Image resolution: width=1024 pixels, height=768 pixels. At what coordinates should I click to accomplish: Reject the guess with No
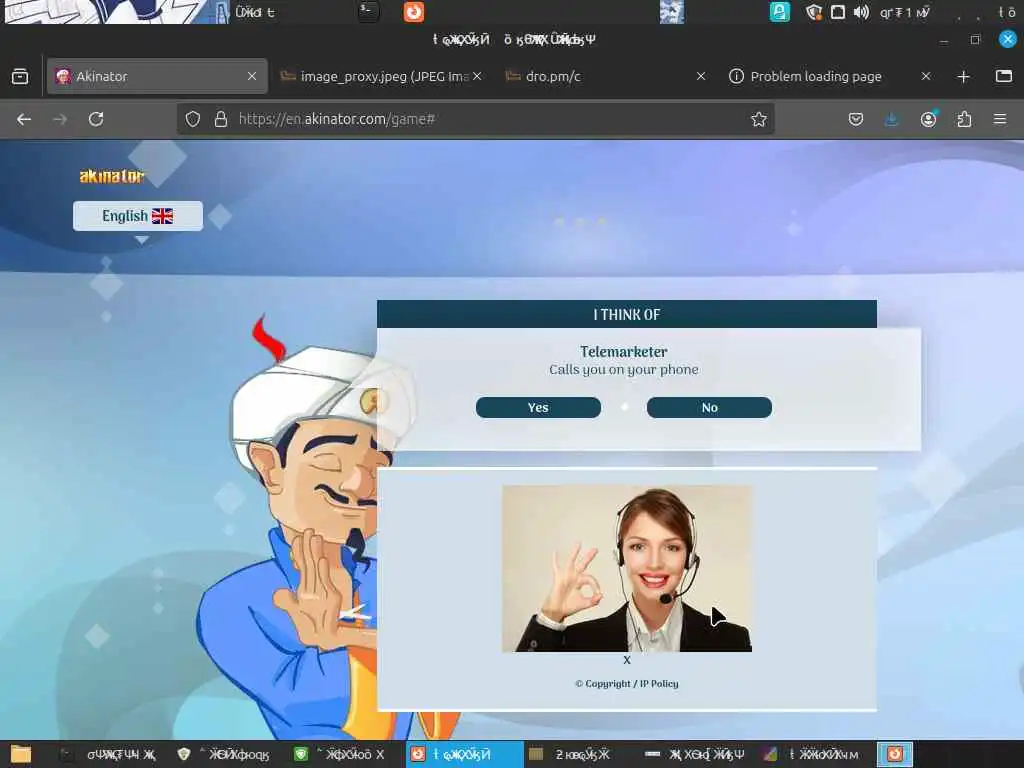709,408
